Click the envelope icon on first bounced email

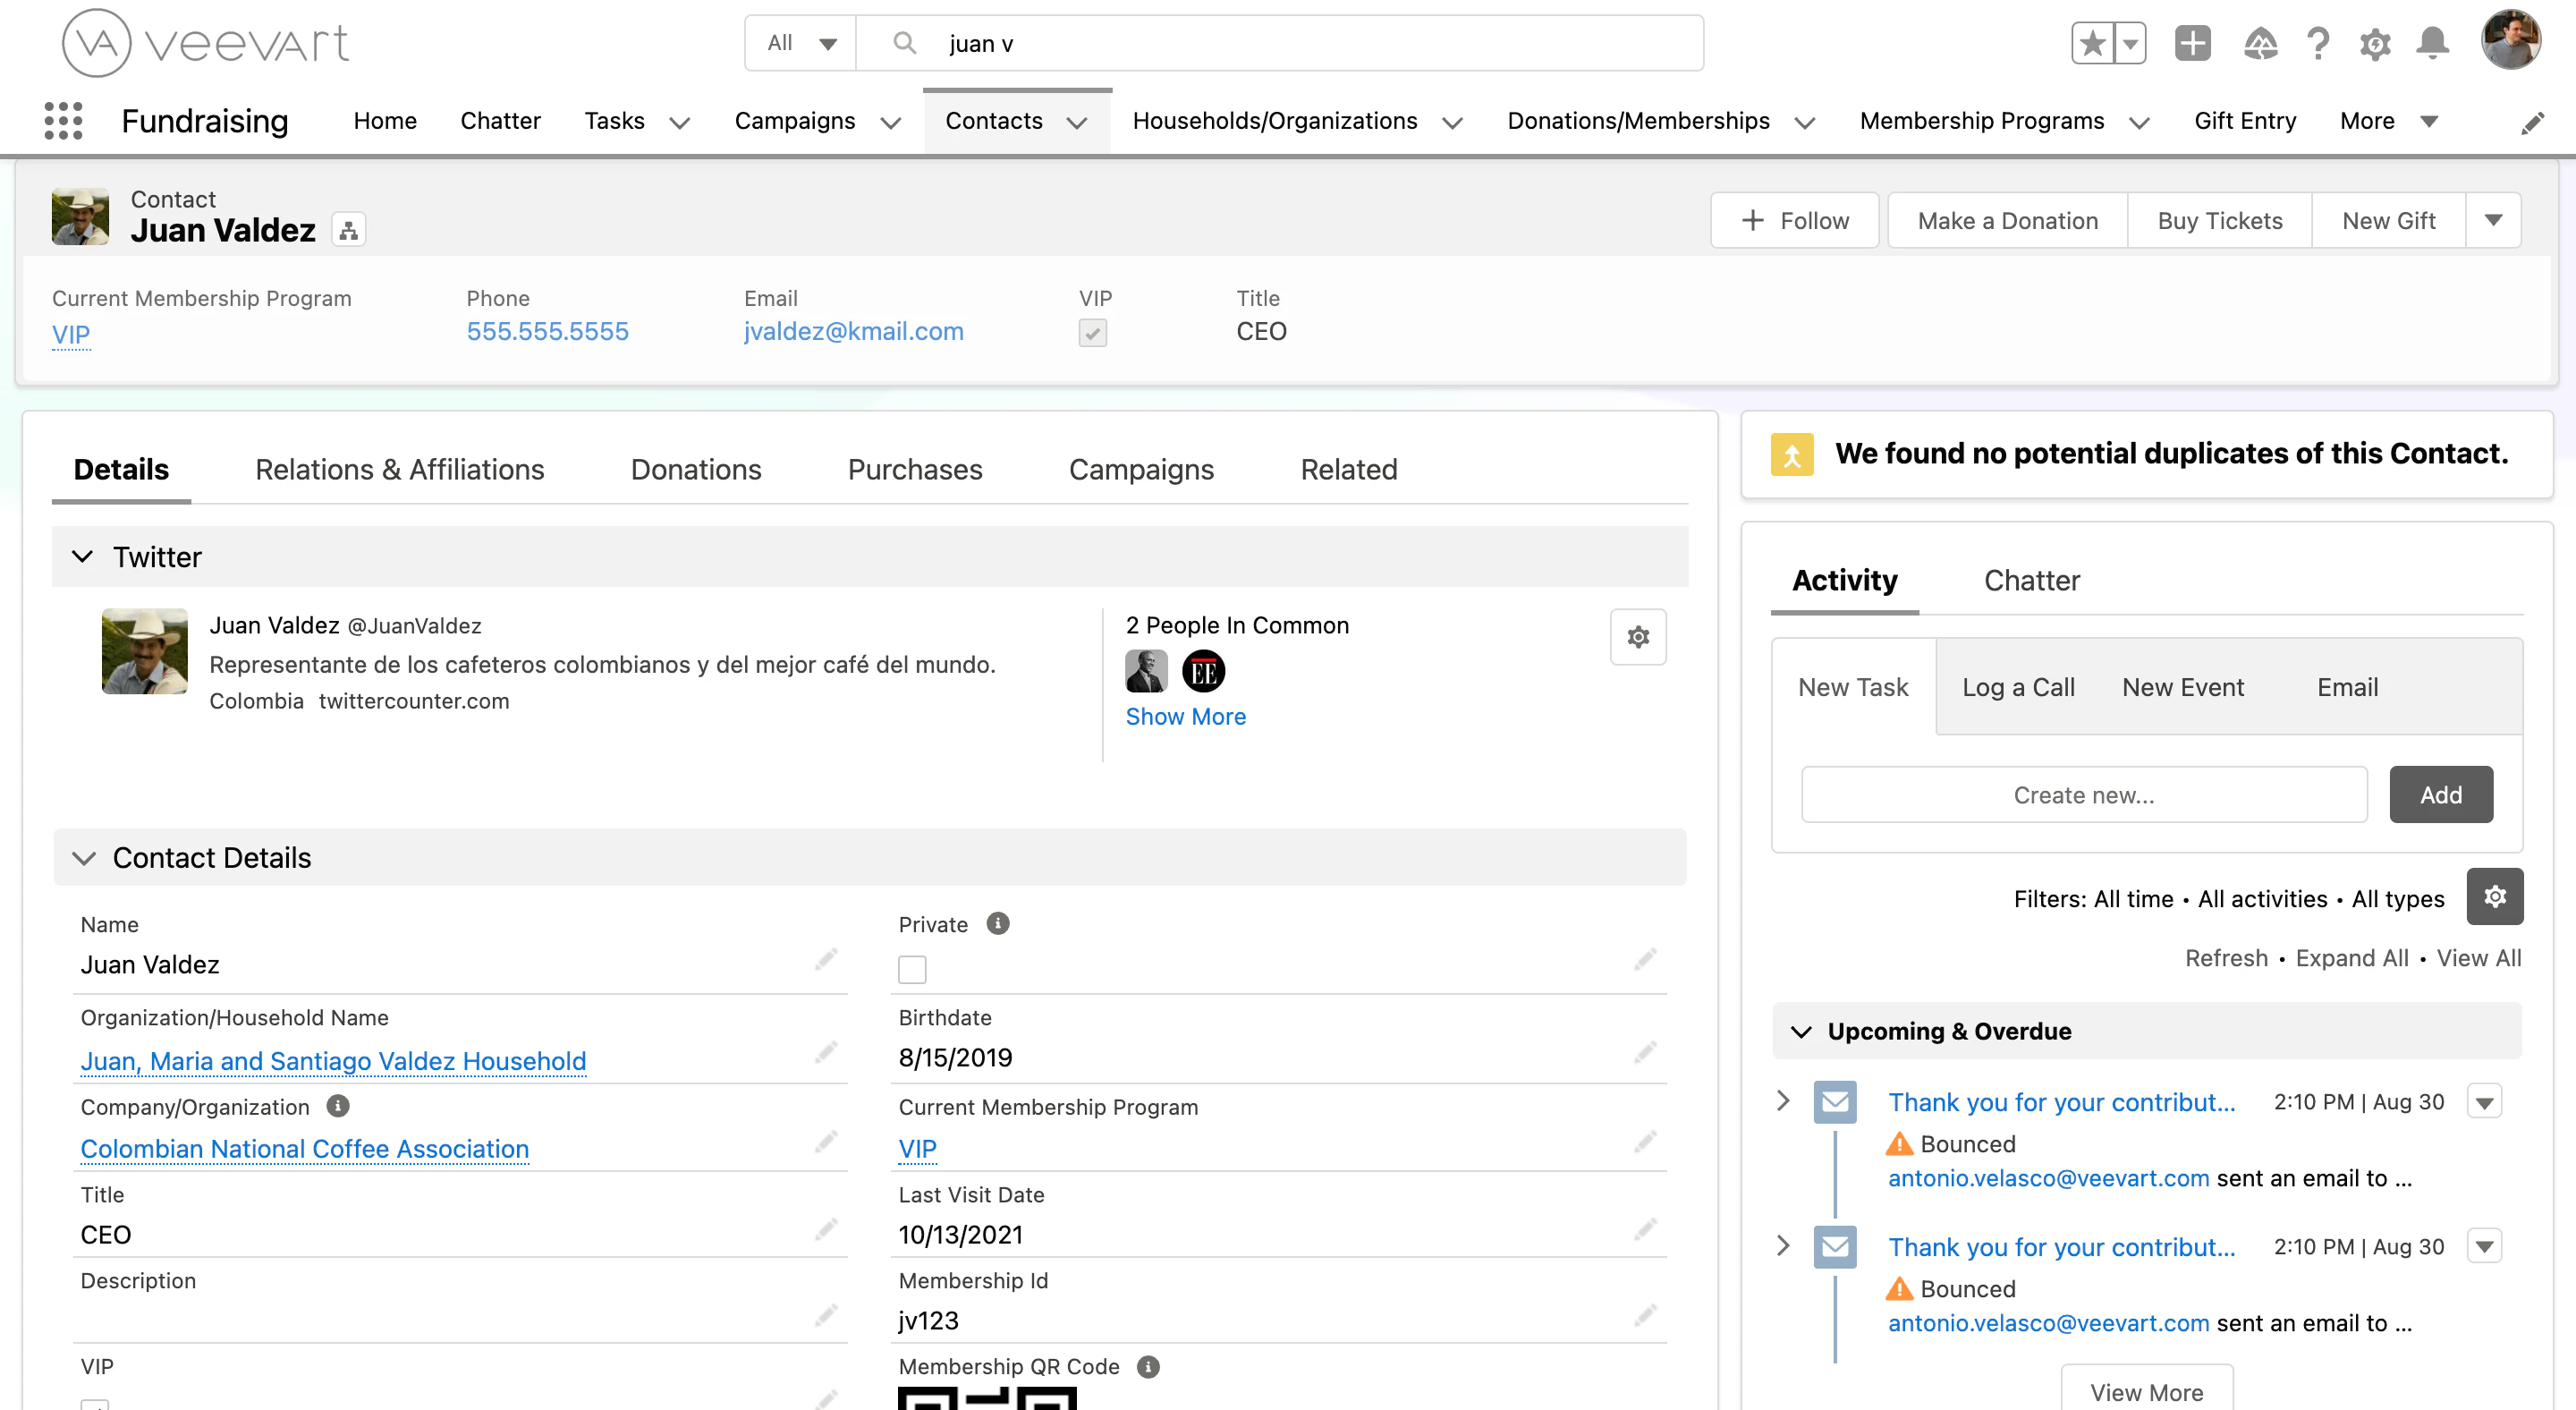[1835, 1102]
